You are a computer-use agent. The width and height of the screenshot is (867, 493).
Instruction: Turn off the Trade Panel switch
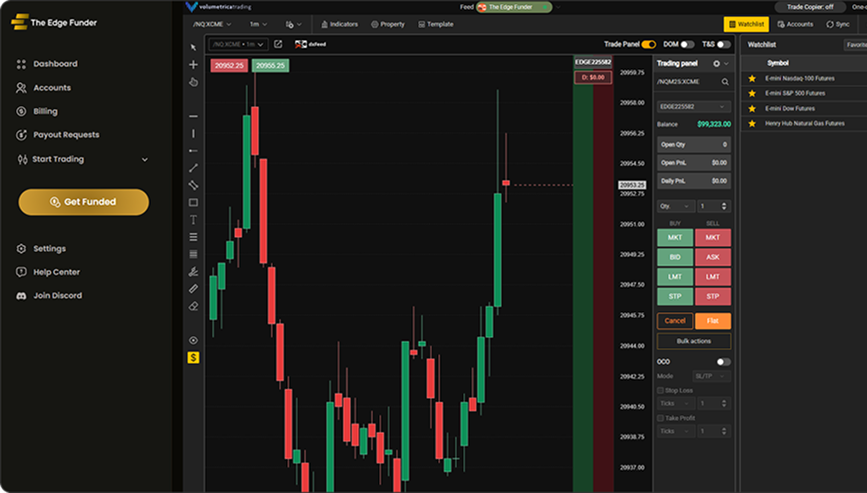click(x=649, y=44)
